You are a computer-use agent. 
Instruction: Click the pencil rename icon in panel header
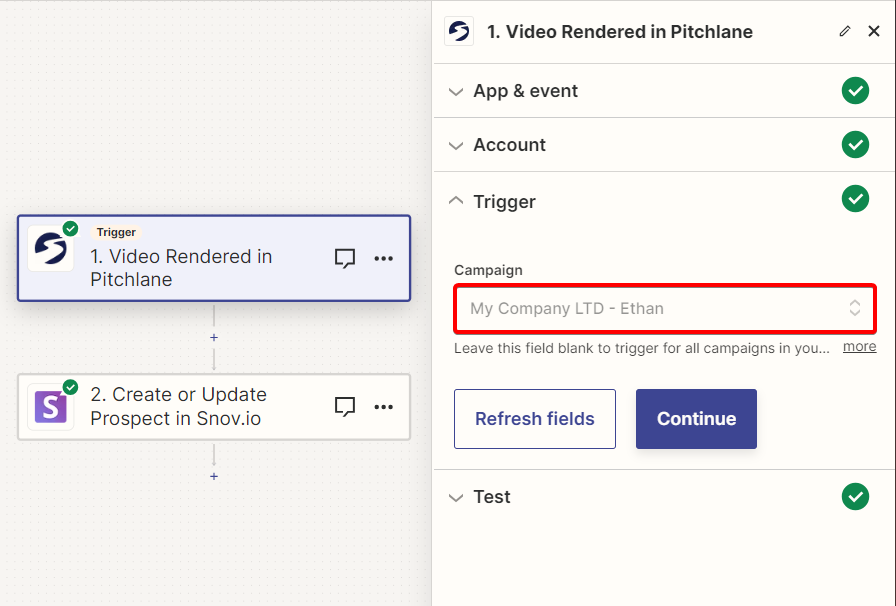(845, 31)
